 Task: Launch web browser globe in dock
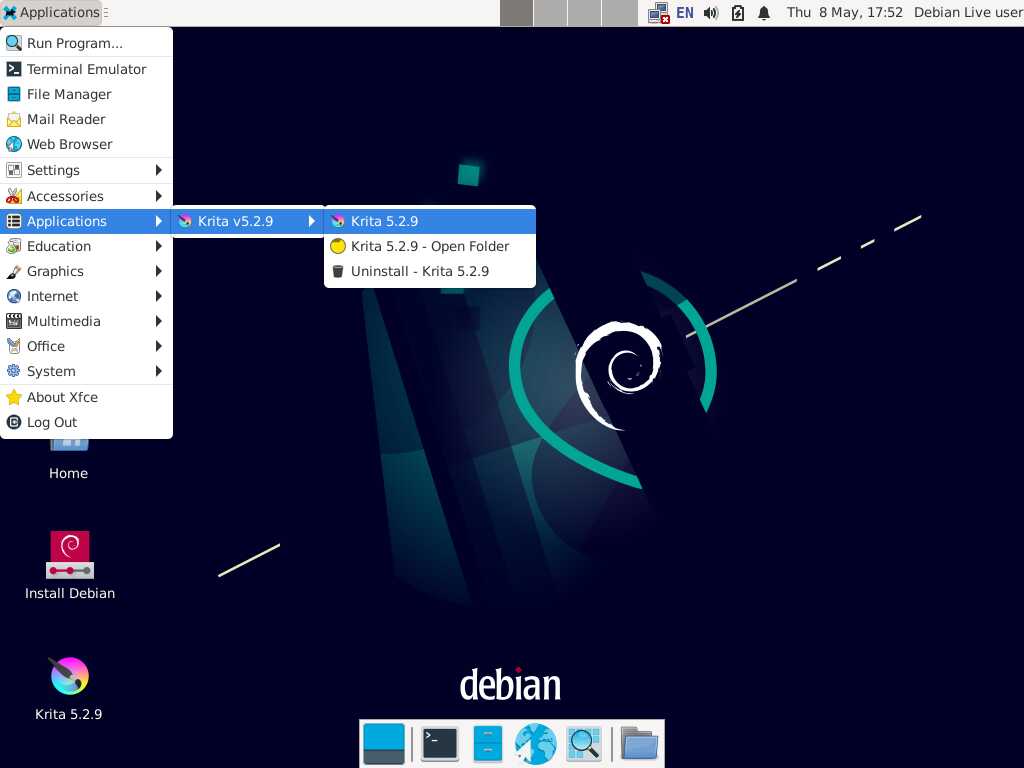click(536, 743)
